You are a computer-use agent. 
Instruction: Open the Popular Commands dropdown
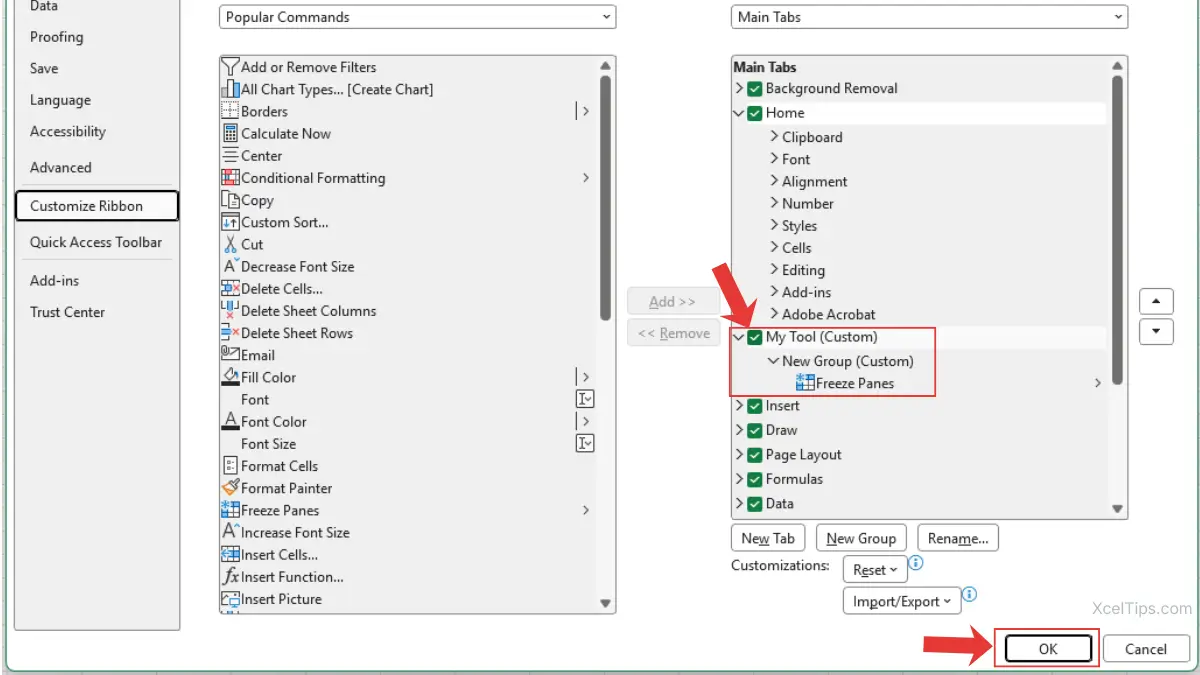click(x=417, y=17)
